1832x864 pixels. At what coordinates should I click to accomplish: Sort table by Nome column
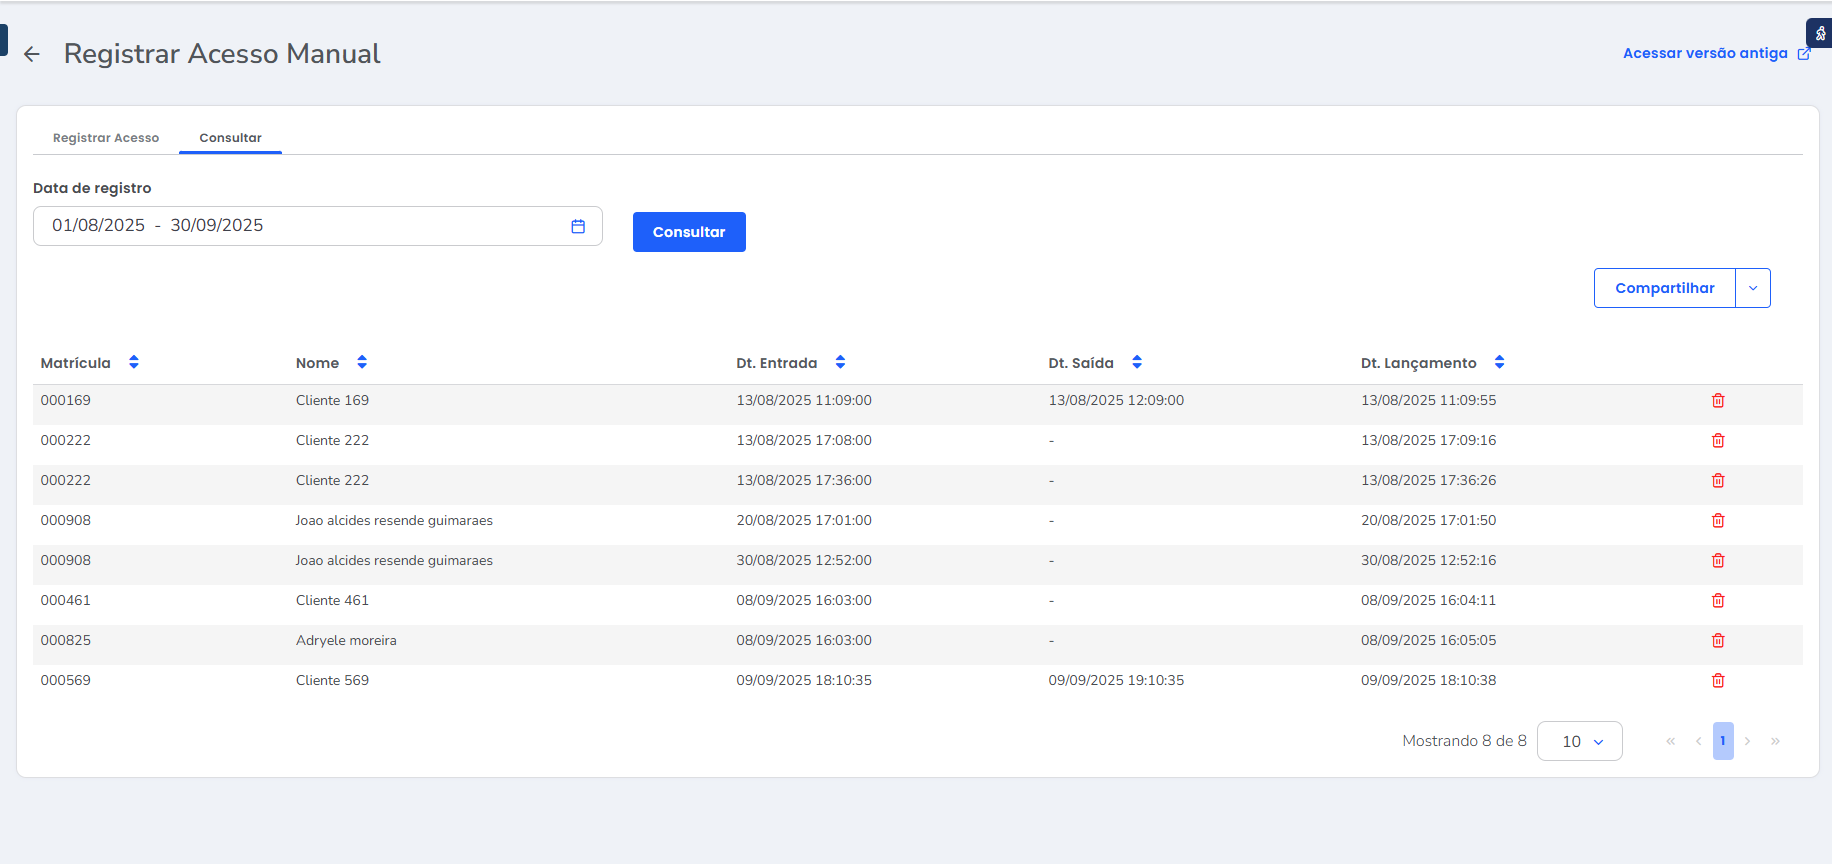pos(362,363)
